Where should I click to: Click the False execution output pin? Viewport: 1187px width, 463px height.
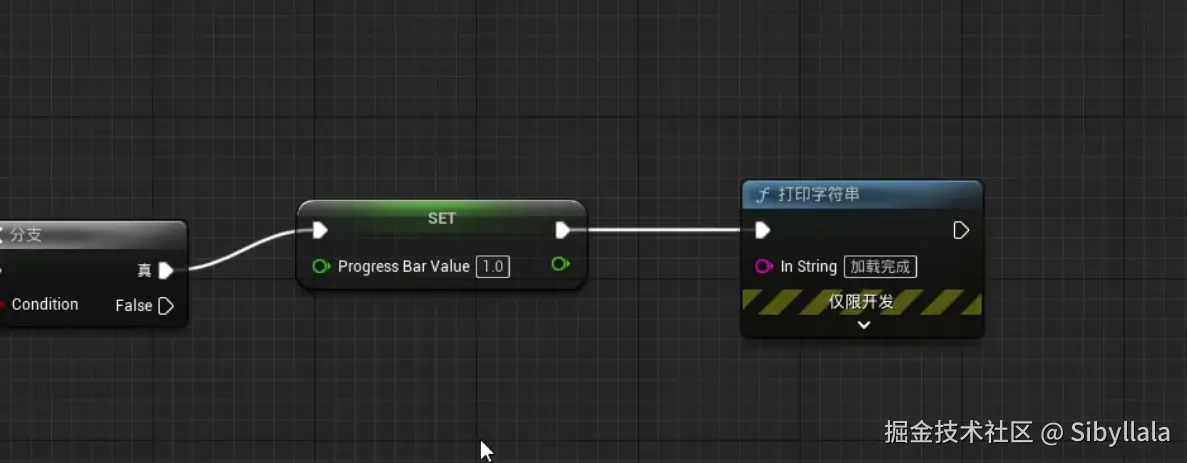(x=167, y=306)
